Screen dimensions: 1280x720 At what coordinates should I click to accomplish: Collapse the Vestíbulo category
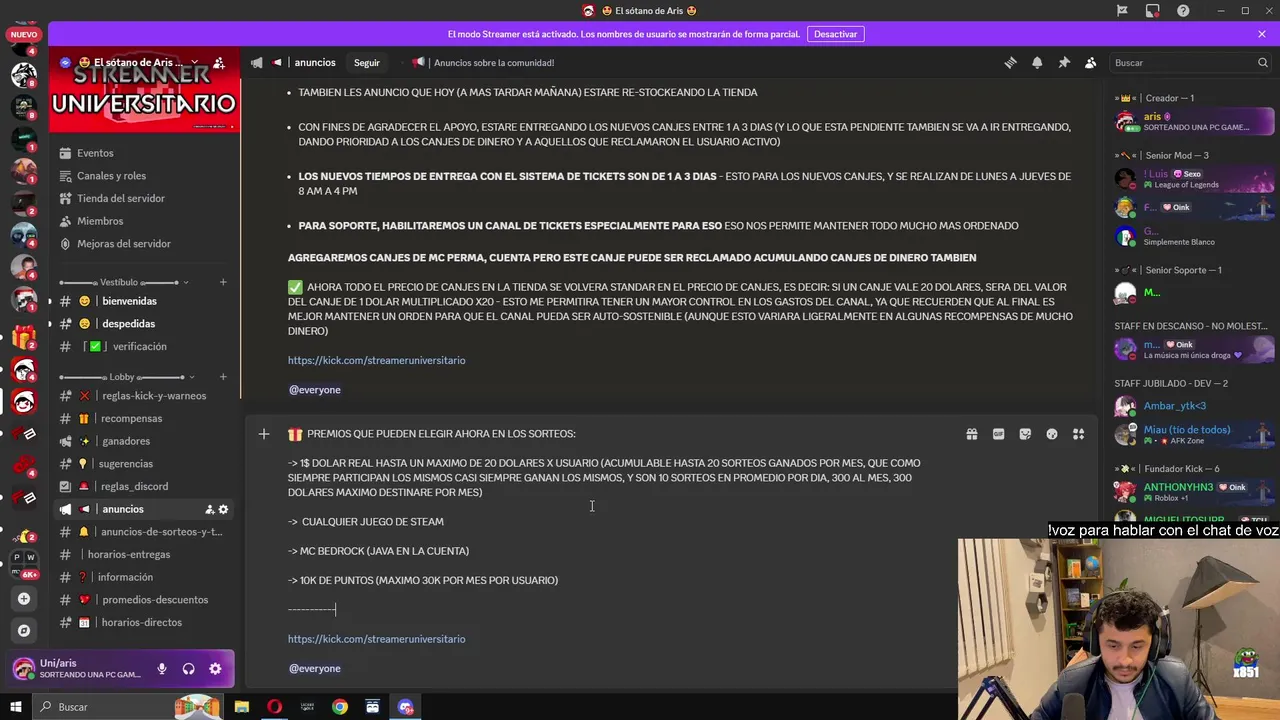tap(125, 282)
